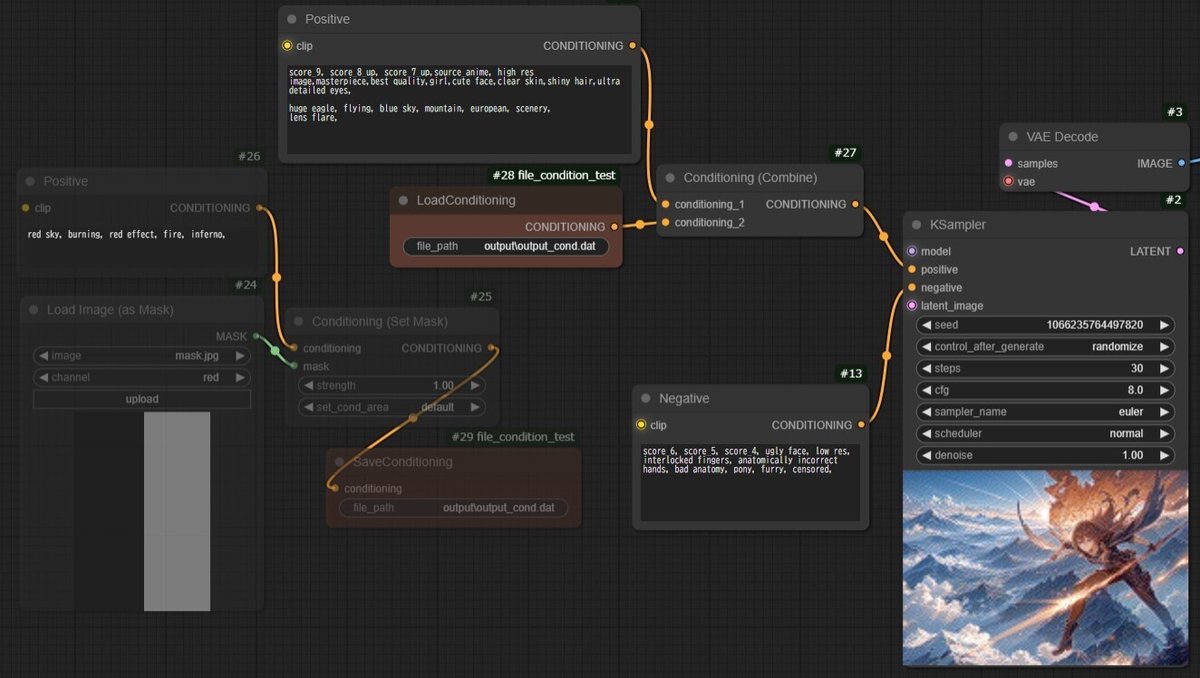
Task: Collapse the Positive prompt node
Action: (x=291, y=19)
